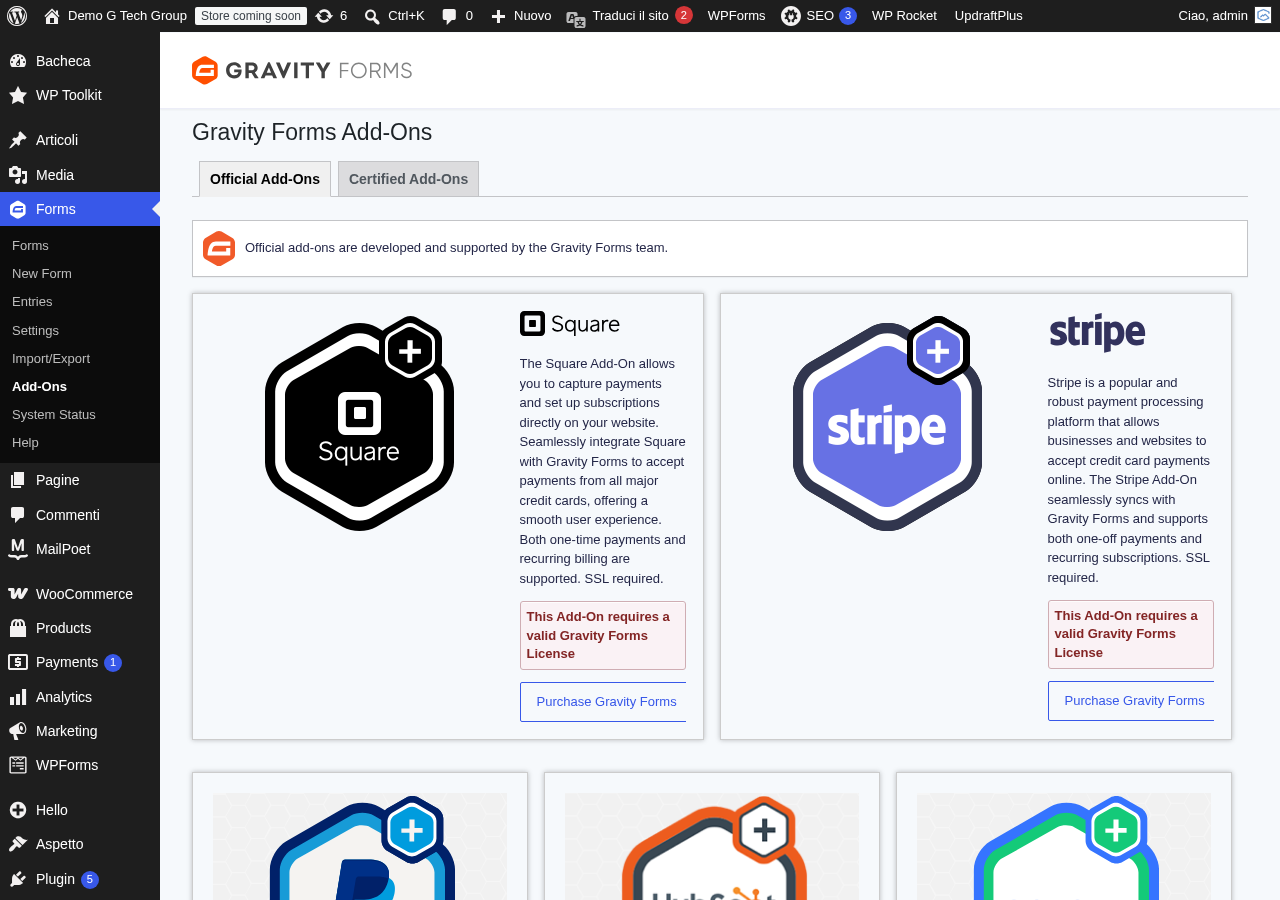Open UpdraftPlus in the admin bar
The width and height of the screenshot is (1280, 900).
(x=989, y=16)
